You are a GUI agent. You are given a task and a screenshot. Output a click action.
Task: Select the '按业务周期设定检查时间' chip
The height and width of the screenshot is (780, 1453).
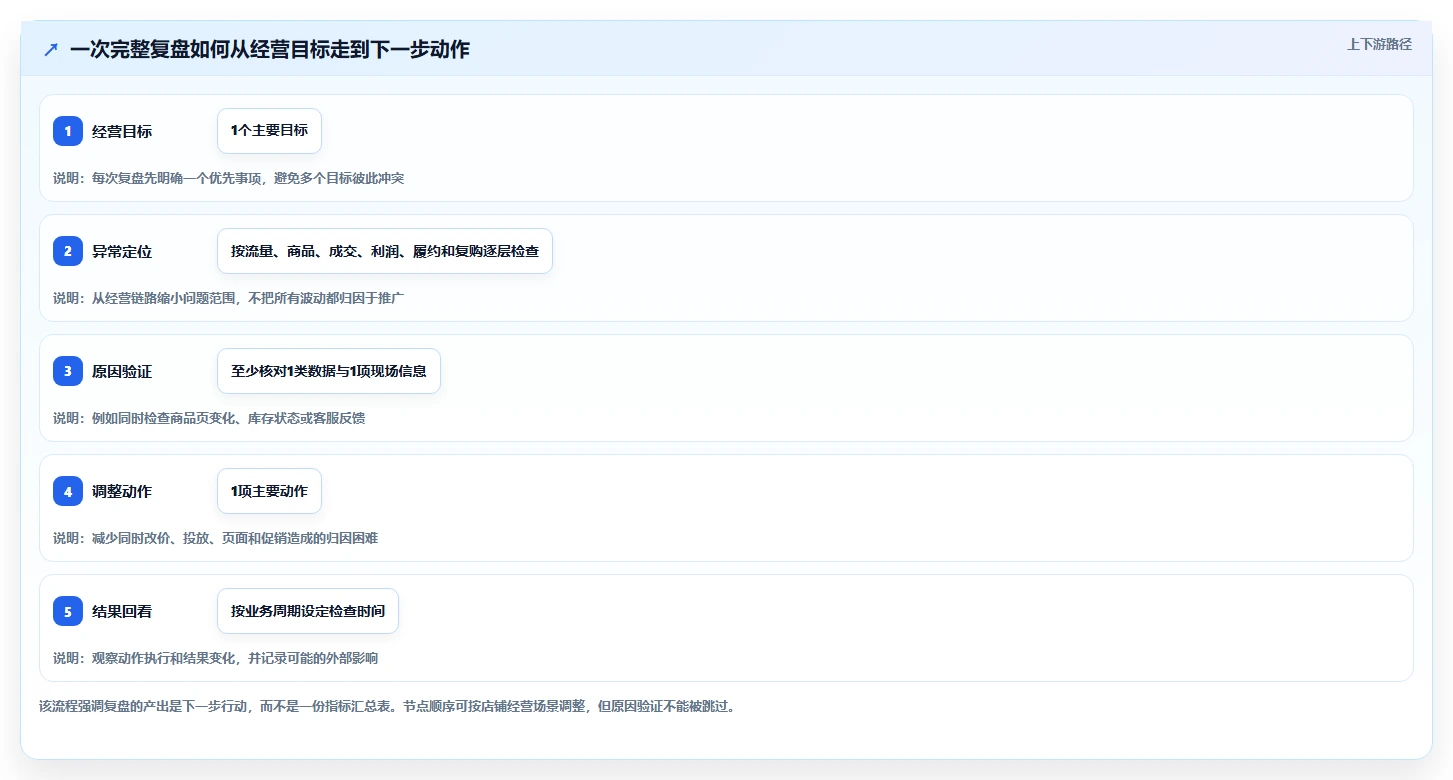308,611
